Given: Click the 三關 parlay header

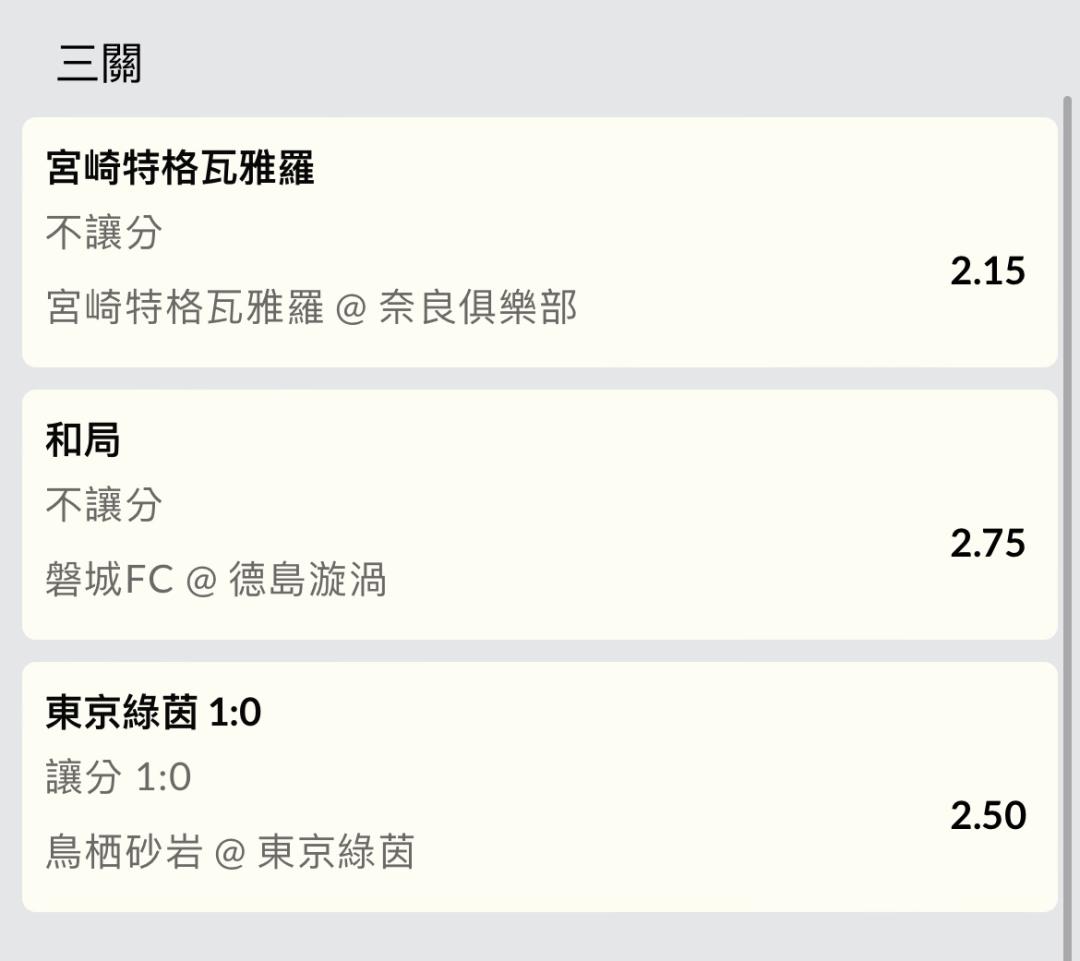Looking at the screenshot, I should tap(99, 64).
